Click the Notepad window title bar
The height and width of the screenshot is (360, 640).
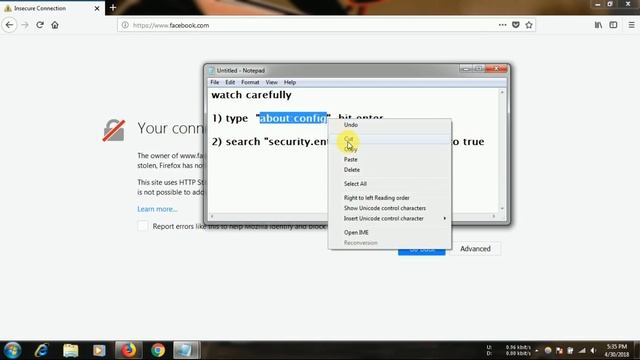point(335,70)
